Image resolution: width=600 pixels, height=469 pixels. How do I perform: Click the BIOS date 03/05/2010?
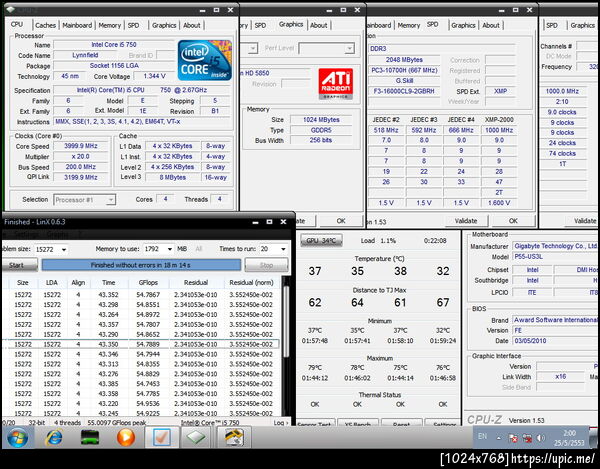(x=555, y=341)
